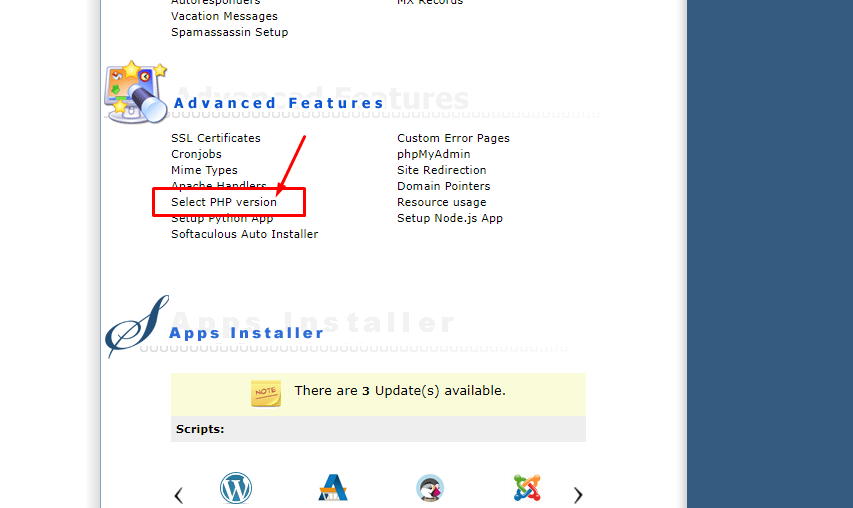
Task: Open Setup Python App
Action: click(x=222, y=218)
